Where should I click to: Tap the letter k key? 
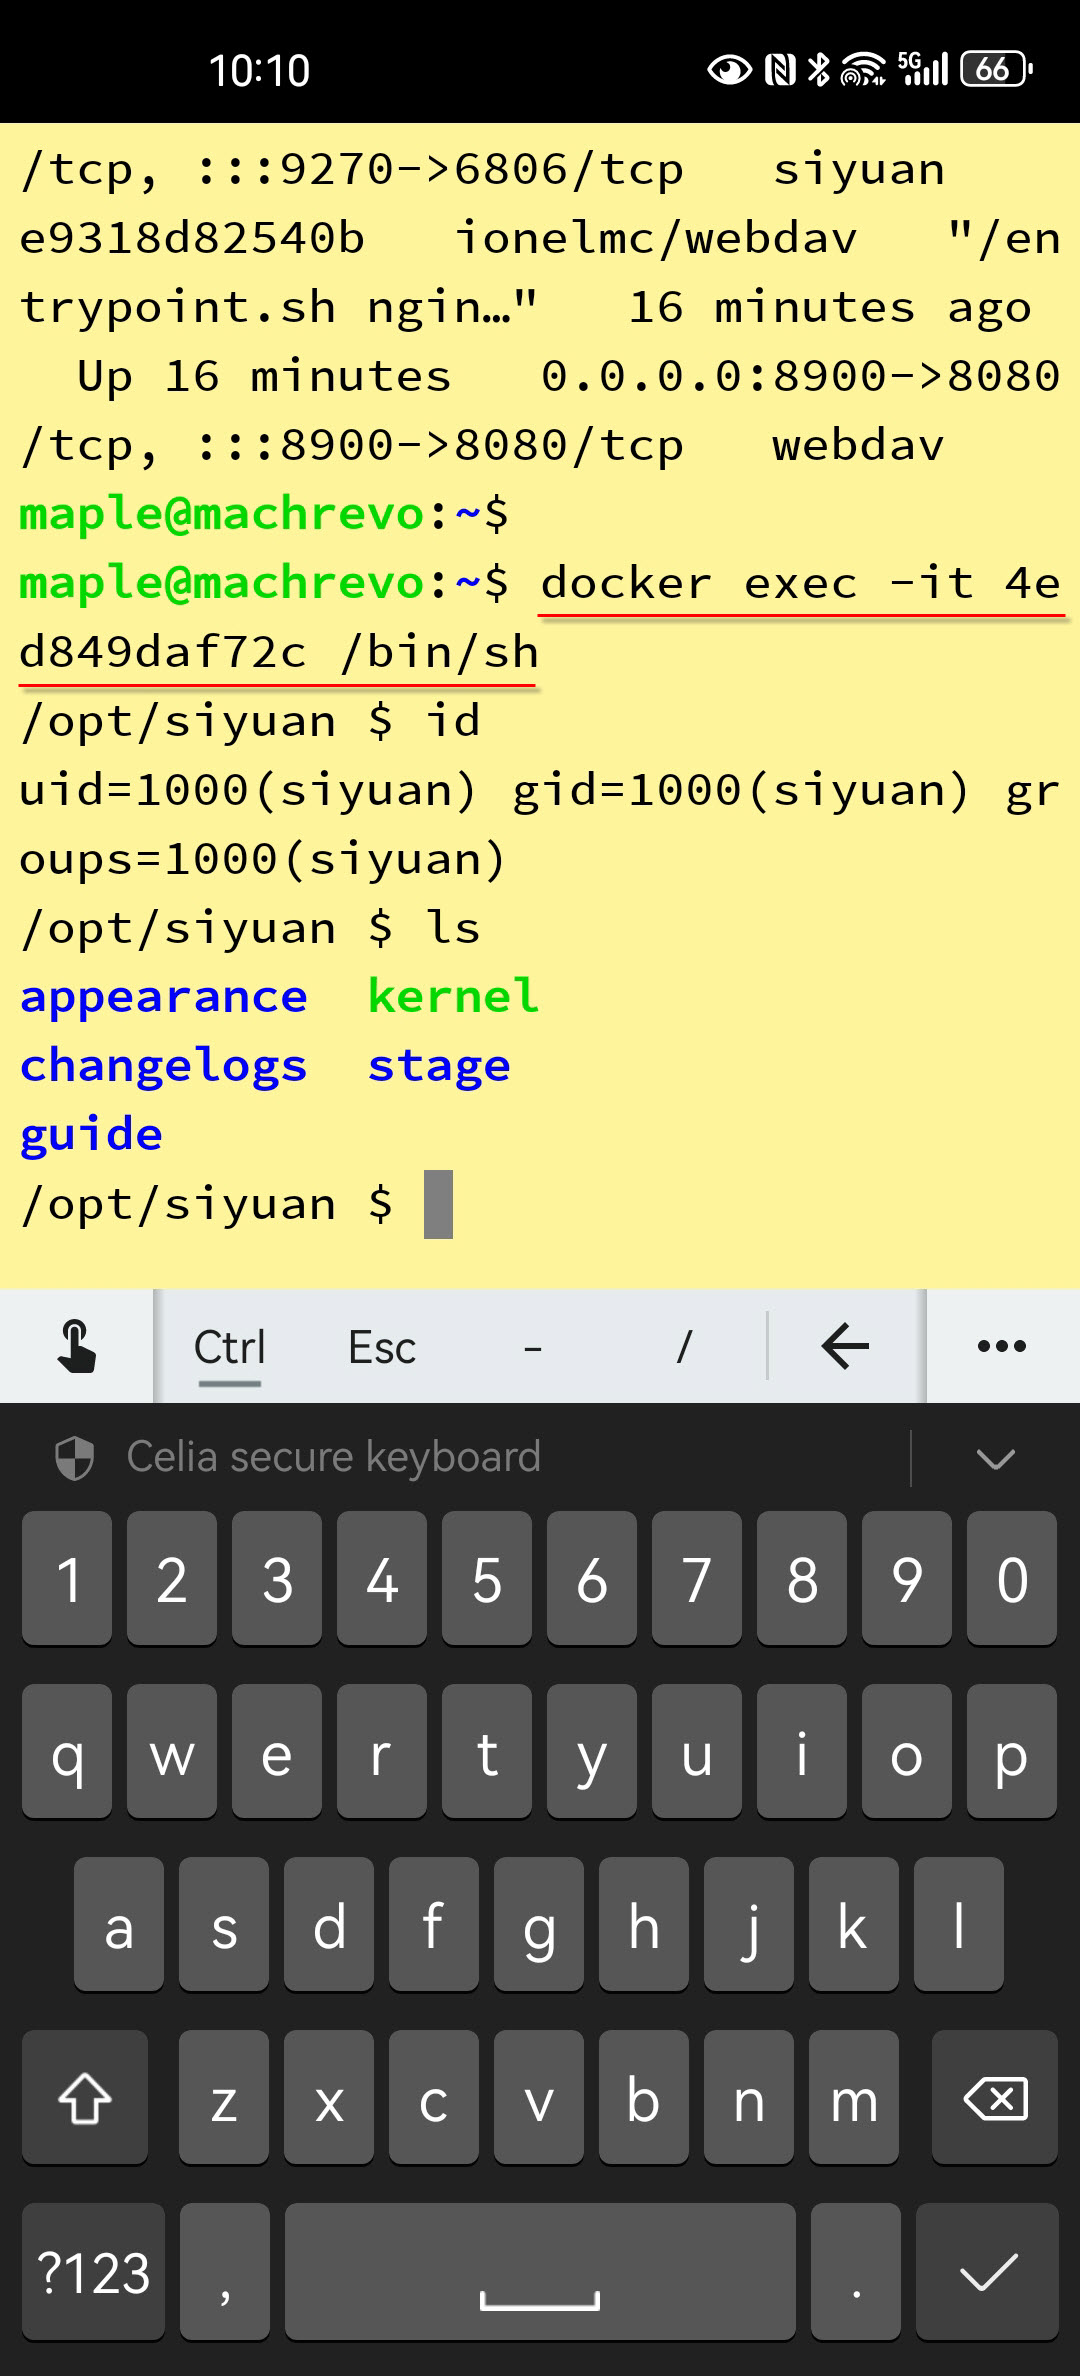click(x=854, y=1924)
